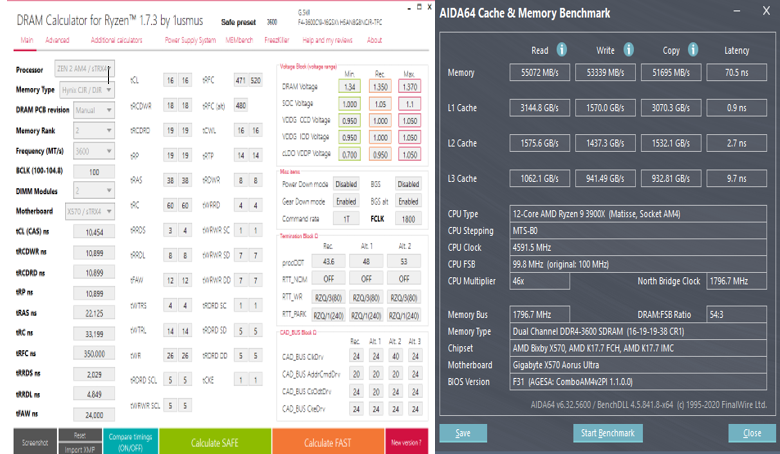Click the Read info icon in AIDA64

point(562,49)
